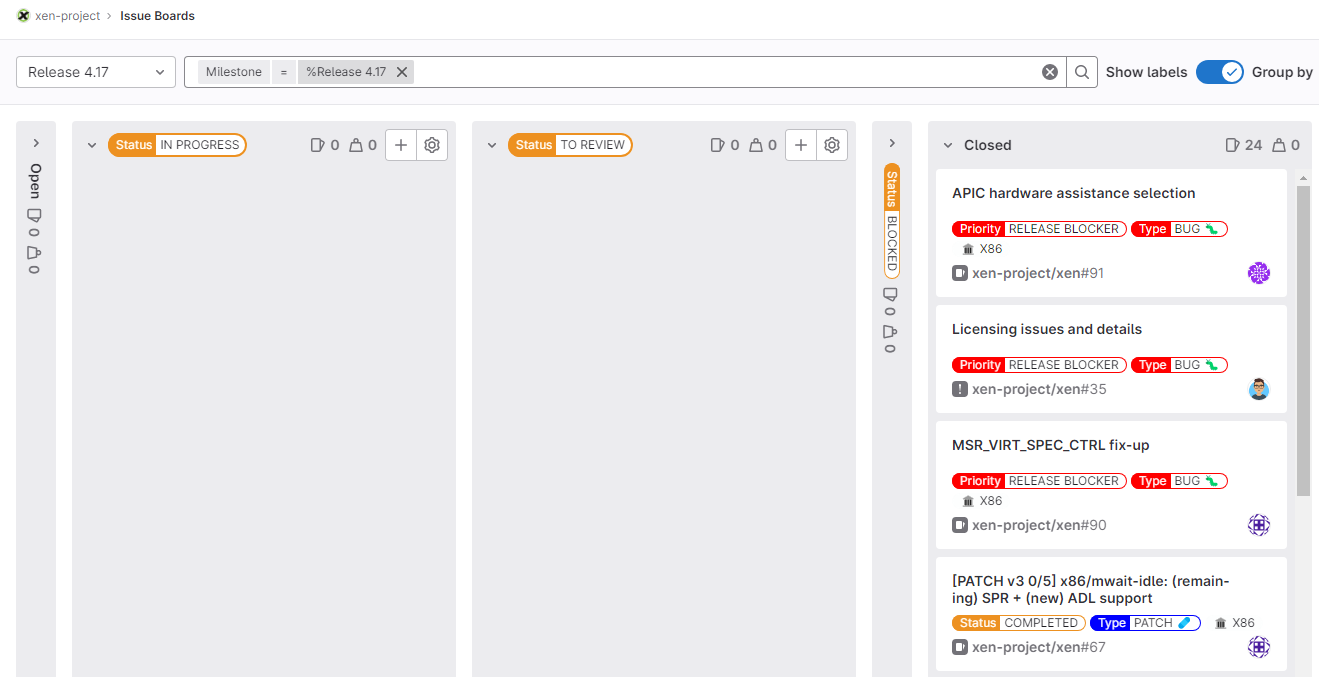Toggle the Show labels switch
The width and height of the screenshot is (1319, 677).
pyautogui.click(x=1219, y=72)
